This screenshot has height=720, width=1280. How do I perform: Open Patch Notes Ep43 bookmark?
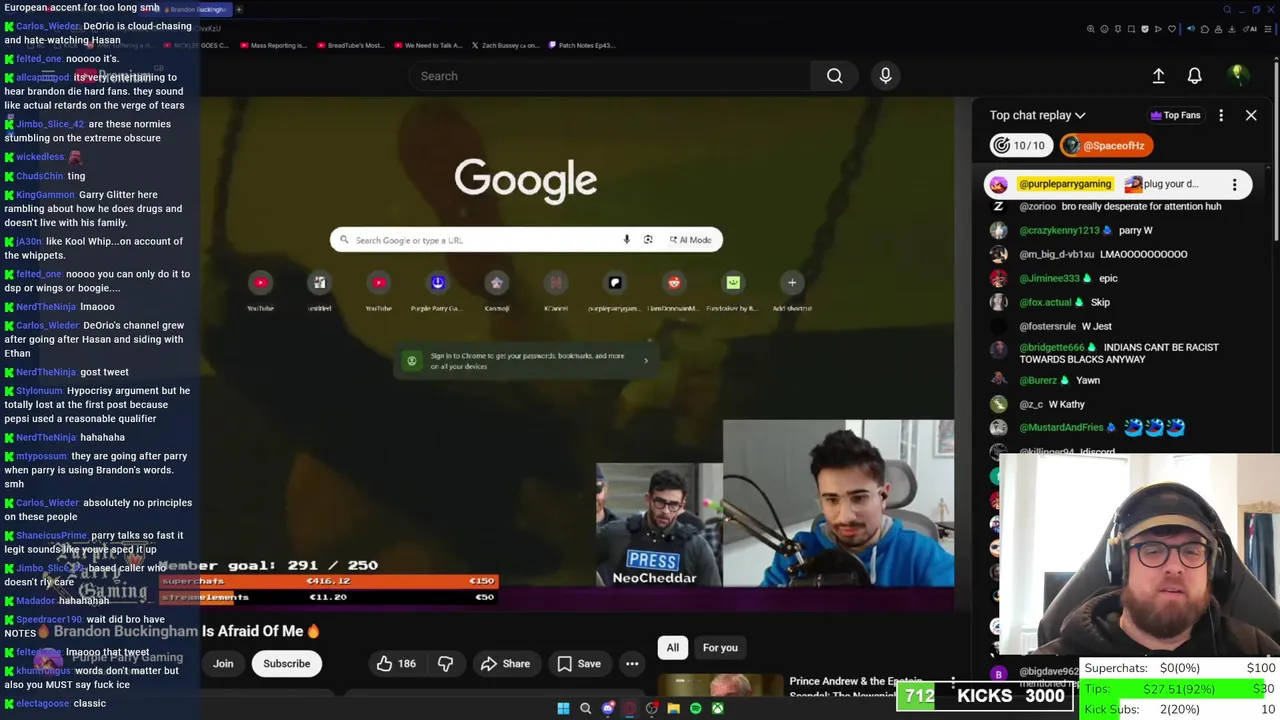coord(581,45)
